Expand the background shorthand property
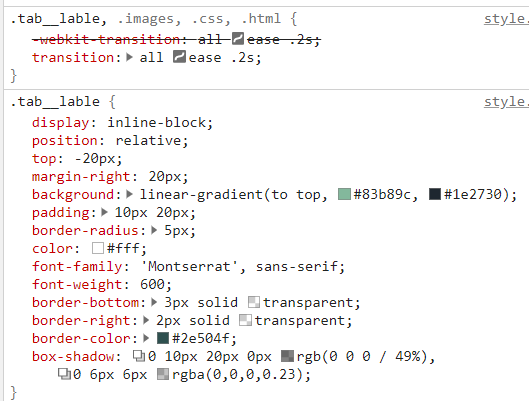The height and width of the screenshot is (401, 529). (130, 194)
